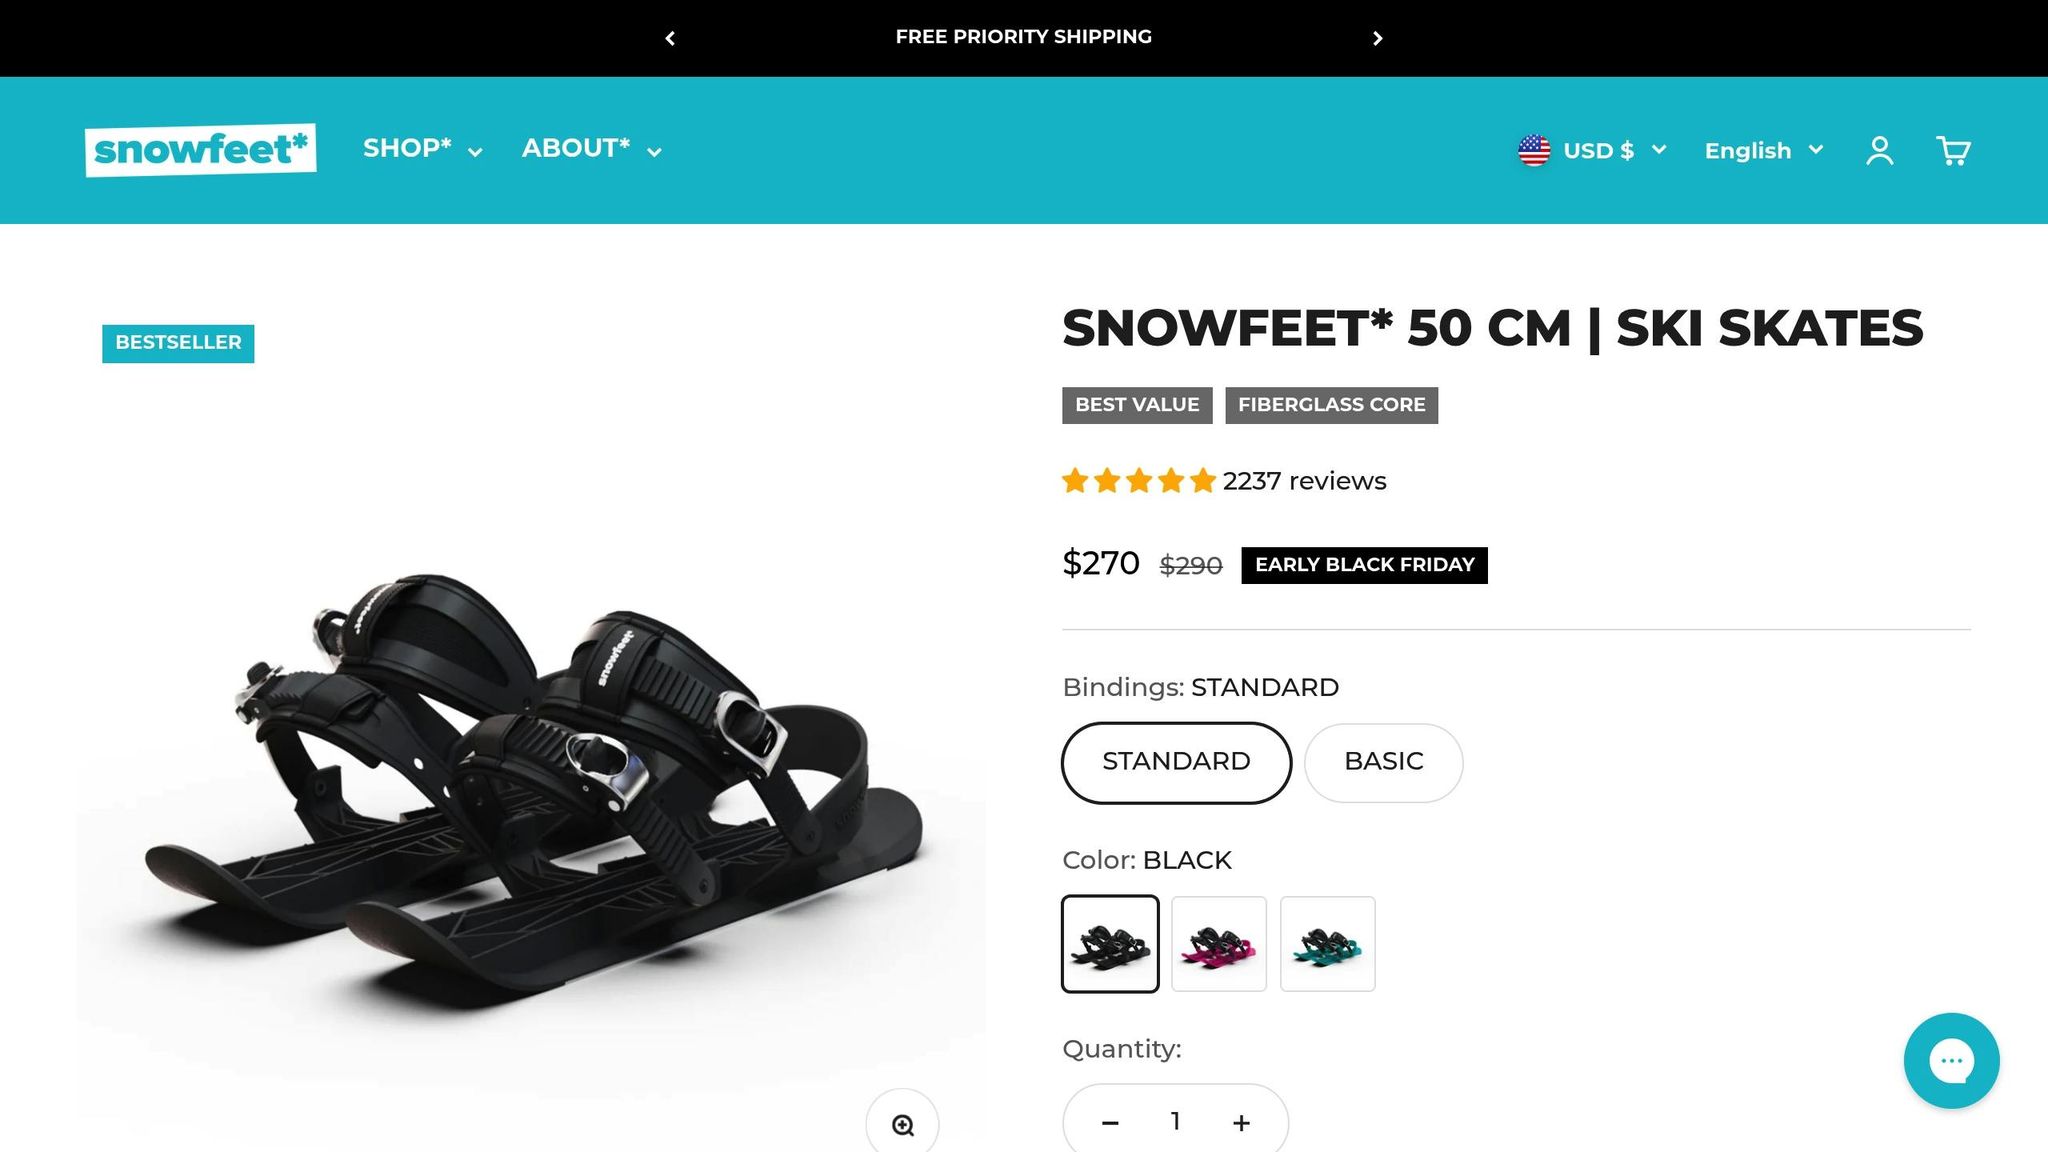Expand the USD $ currency dropdown

(x=1614, y=151)
